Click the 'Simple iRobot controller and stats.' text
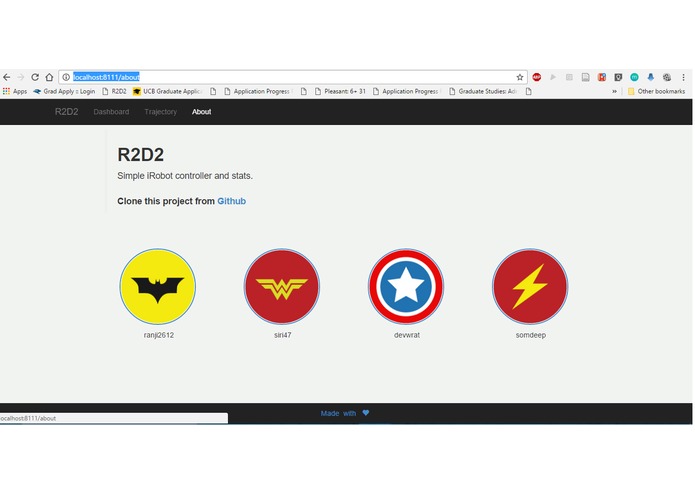Image resolution: width=695 pixels, height=494 pixels. pos(185,176)
